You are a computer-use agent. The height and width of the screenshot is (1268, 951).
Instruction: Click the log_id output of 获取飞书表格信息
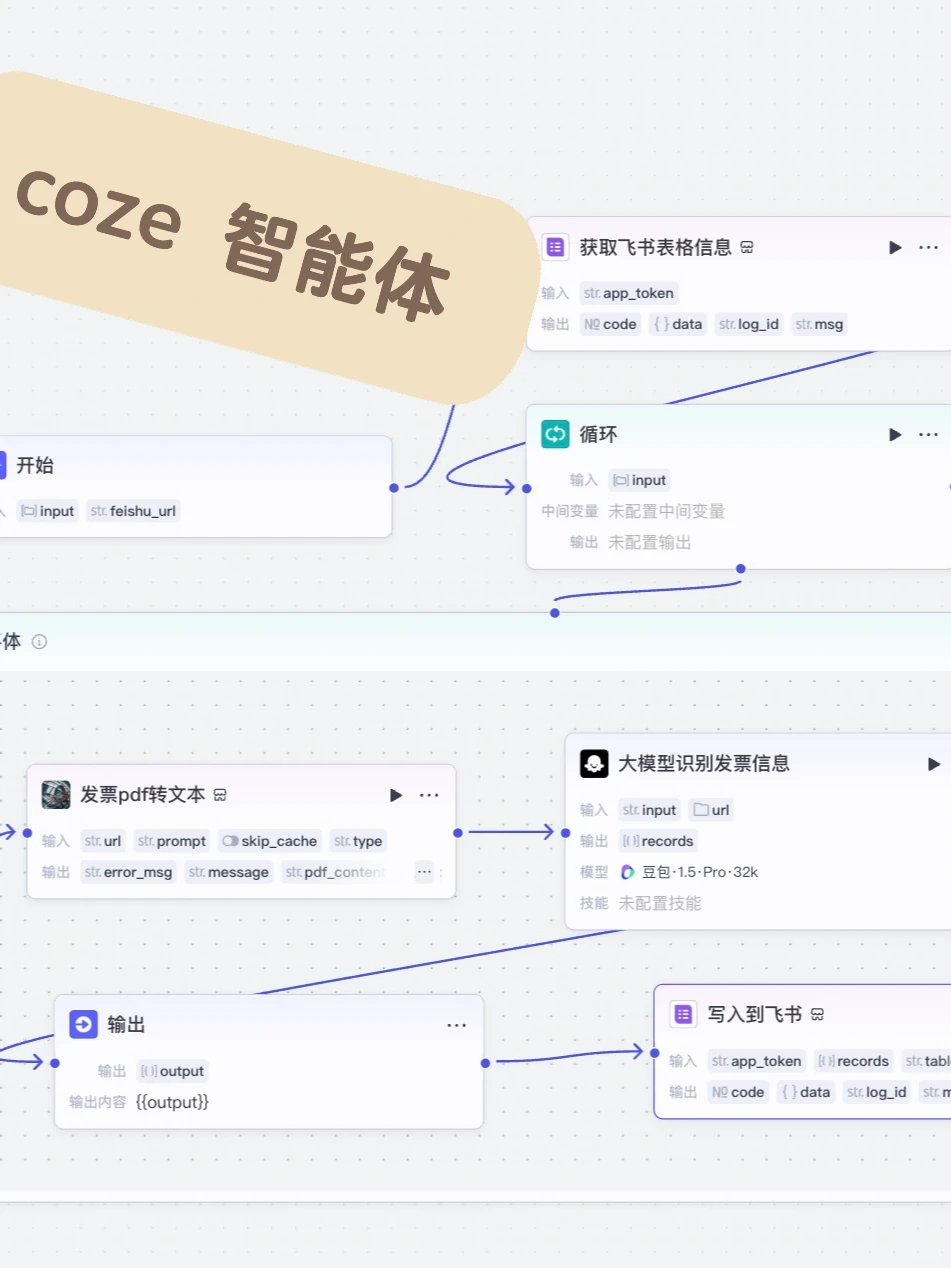749,324
